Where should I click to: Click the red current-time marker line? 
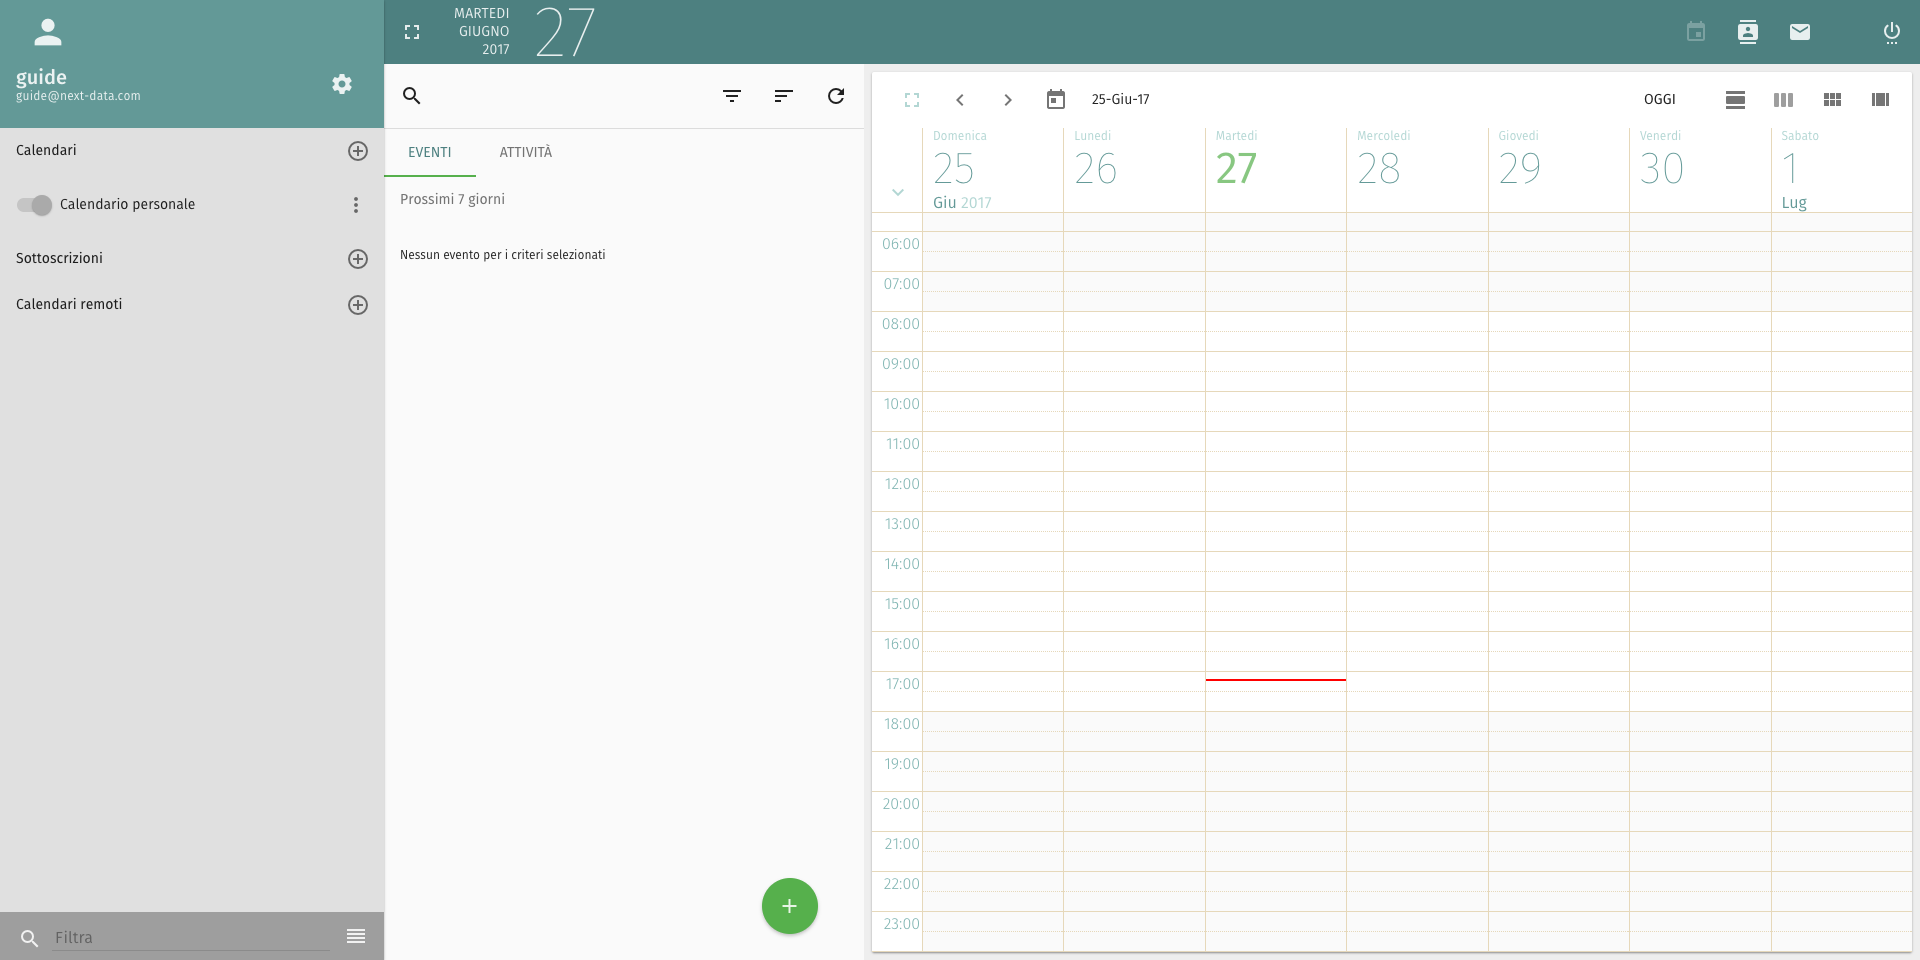point(1276,680)
